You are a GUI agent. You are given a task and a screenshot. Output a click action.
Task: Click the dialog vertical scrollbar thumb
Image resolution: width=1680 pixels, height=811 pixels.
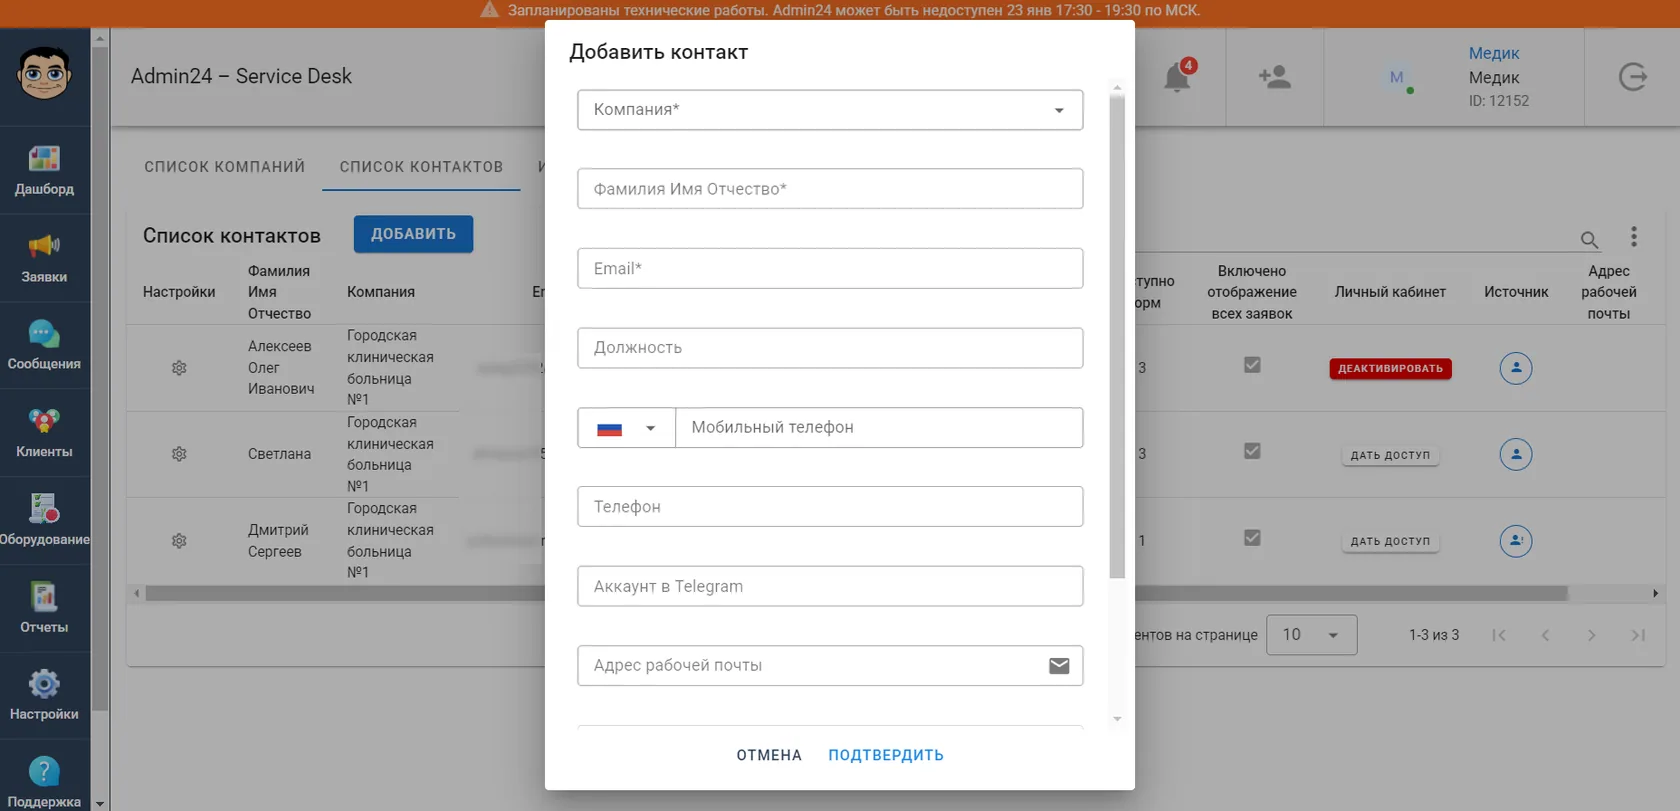coord(1117,336)
